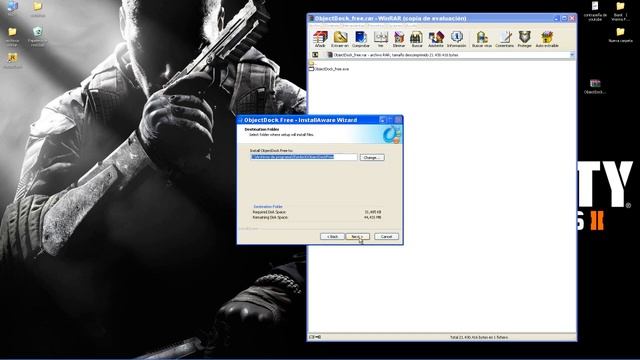
Task: Click the Back button in InstallAware Wizard
Action: pos(332,237)
